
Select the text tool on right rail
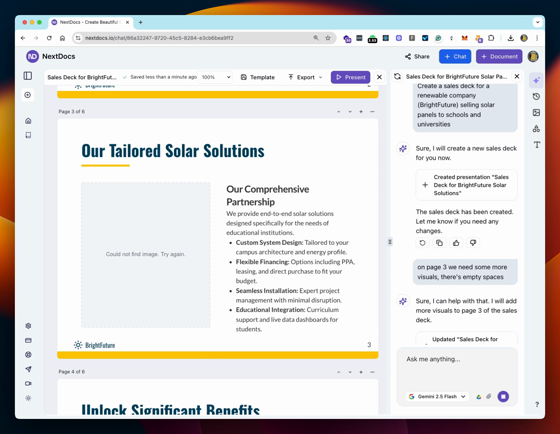pos(536,145)
